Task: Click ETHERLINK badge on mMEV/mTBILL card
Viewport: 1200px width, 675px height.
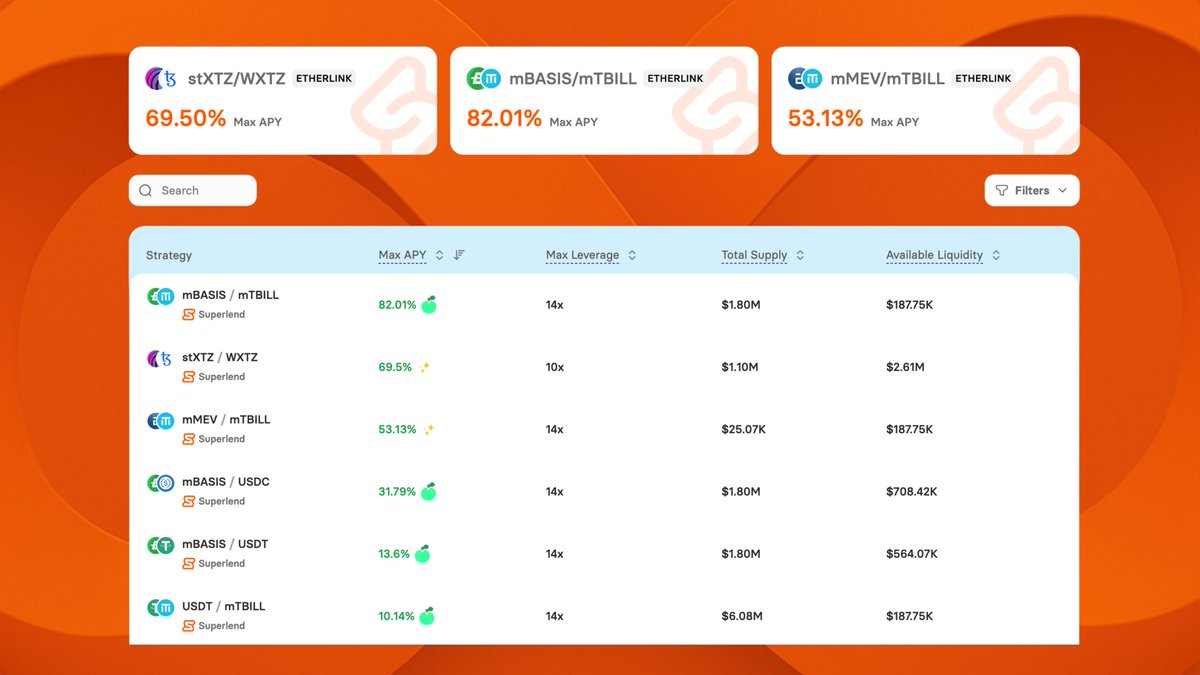Action: 984,78
